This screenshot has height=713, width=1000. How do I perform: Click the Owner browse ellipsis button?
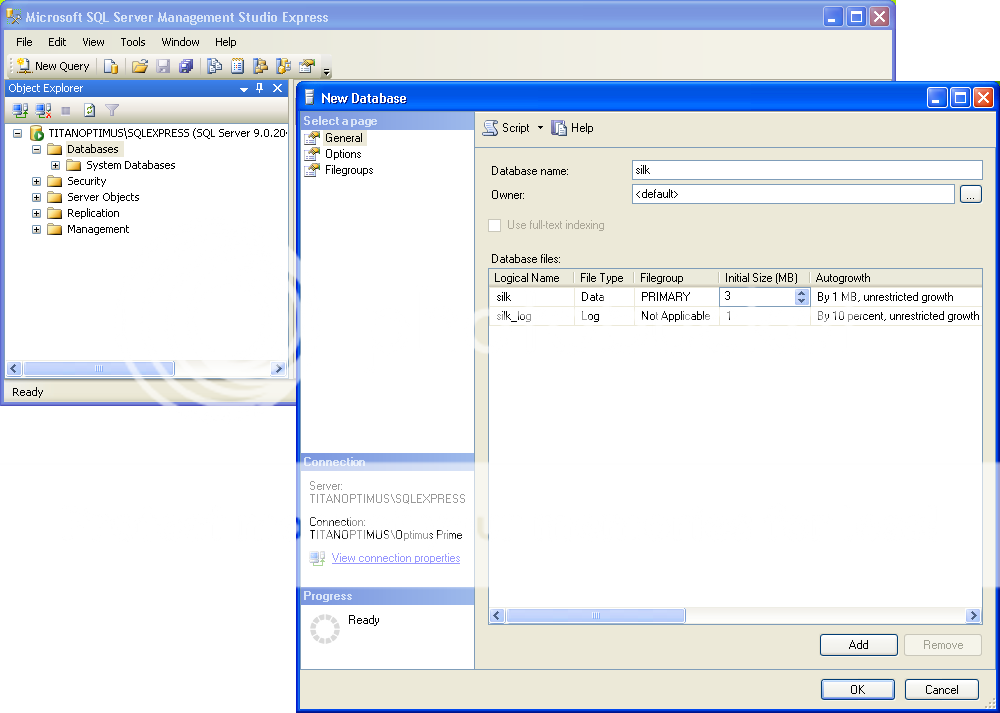click(x=971, y=195)
